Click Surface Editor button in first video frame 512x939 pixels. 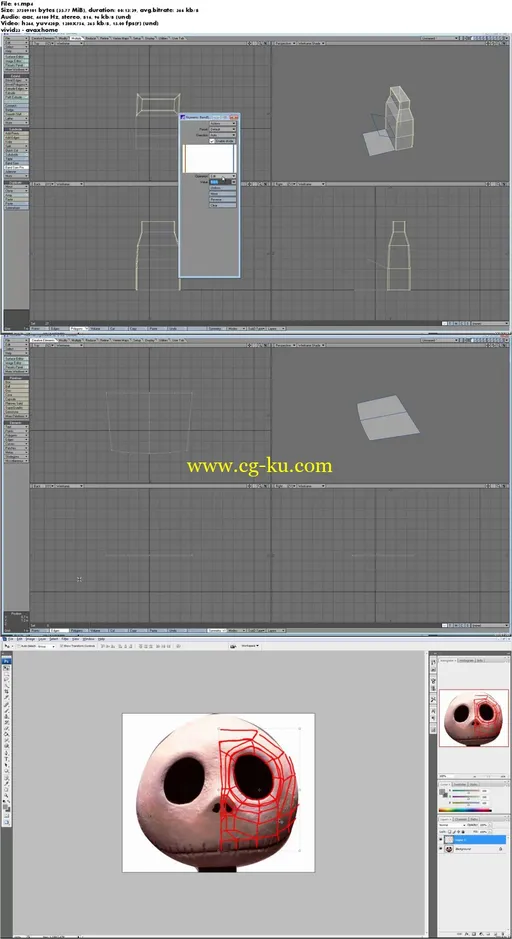pyautogui.click(x=16, y=57)
